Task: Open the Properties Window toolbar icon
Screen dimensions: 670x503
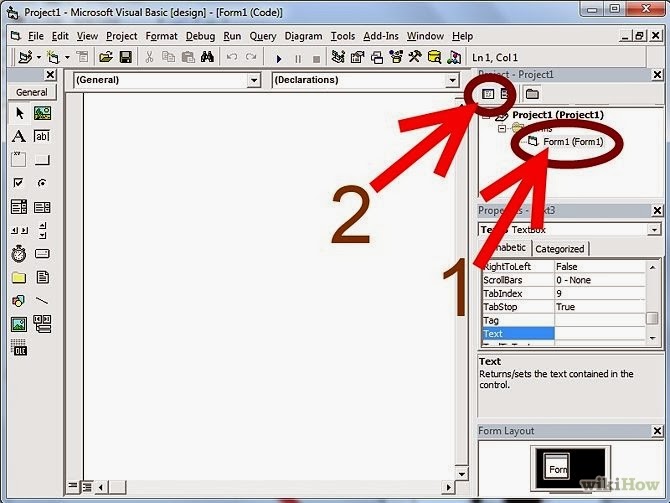Action: [357, 57]
